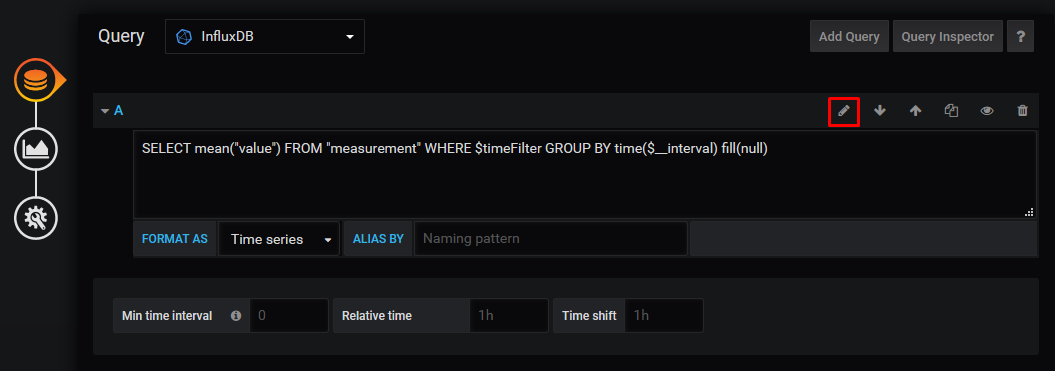Screen dimensions: 1055x371
Task: Show info for Min time interval
Action: 235,315
